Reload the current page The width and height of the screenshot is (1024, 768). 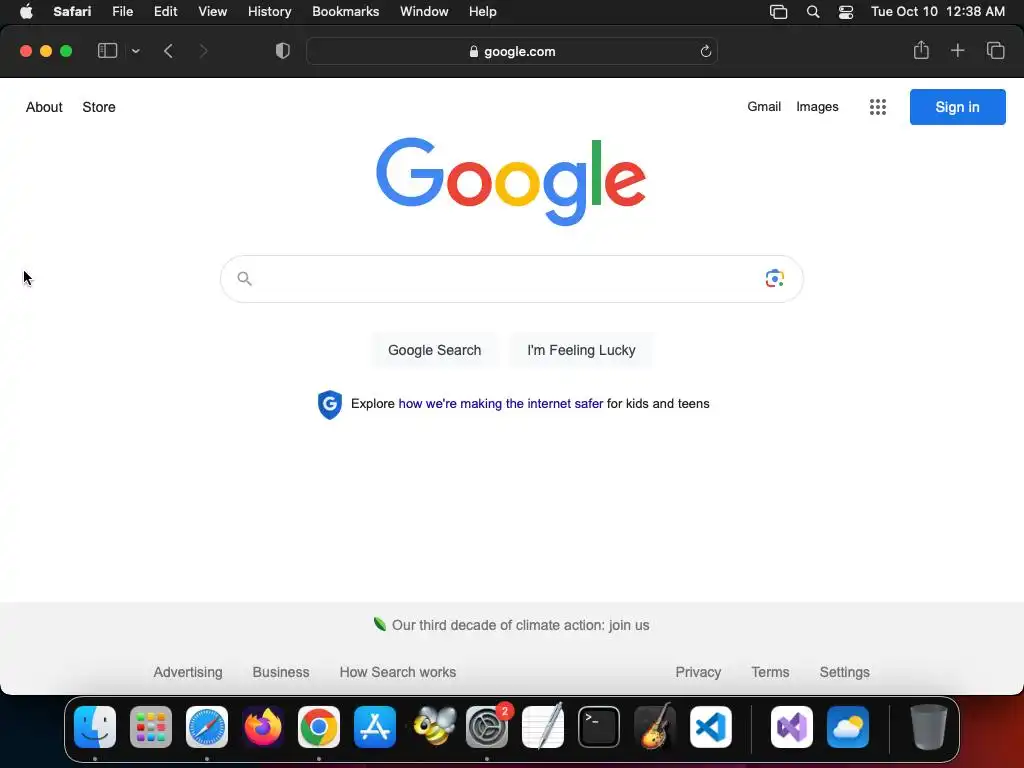pos(705,52)
